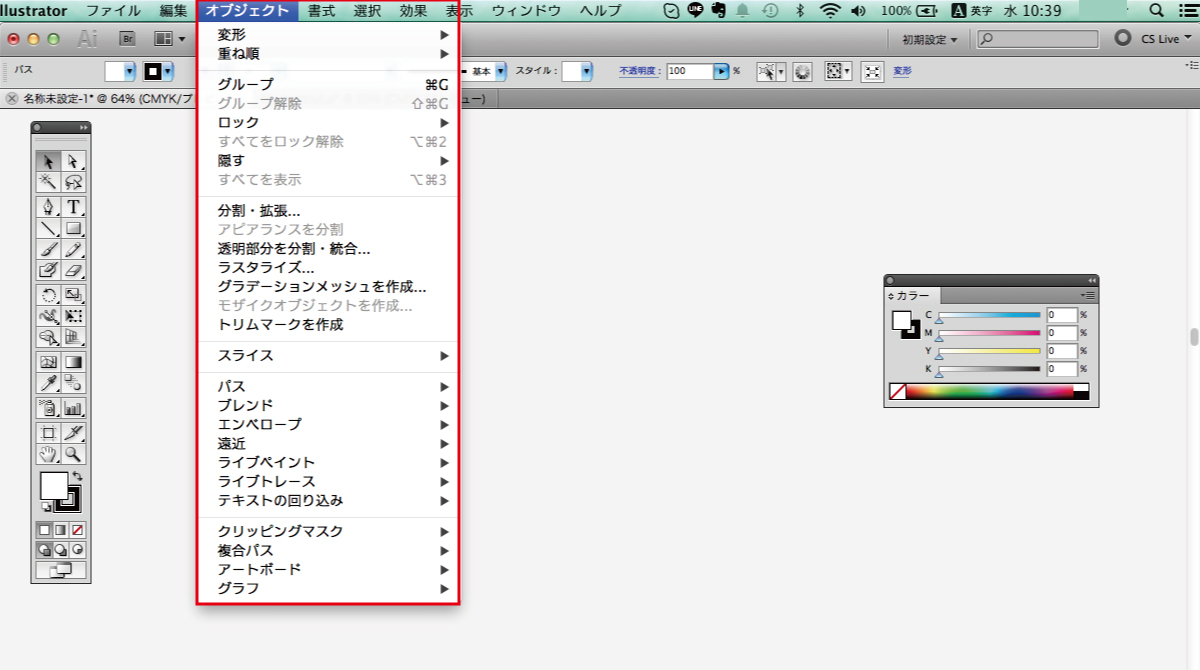Select the Line Segment tool
This screenshot has width=1200, height=670.
[x=48, y=228]
